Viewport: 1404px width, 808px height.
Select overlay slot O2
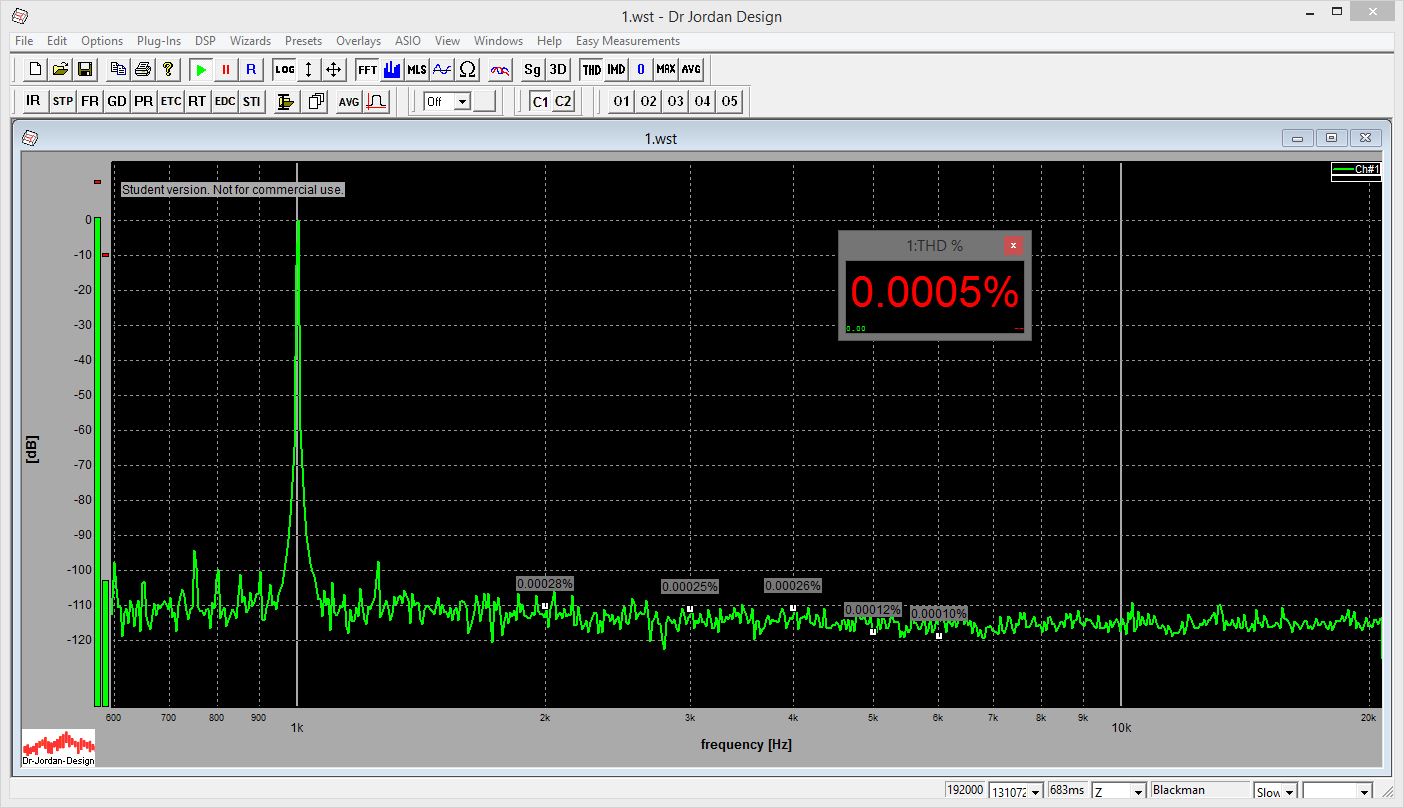(x=649, y=101)
